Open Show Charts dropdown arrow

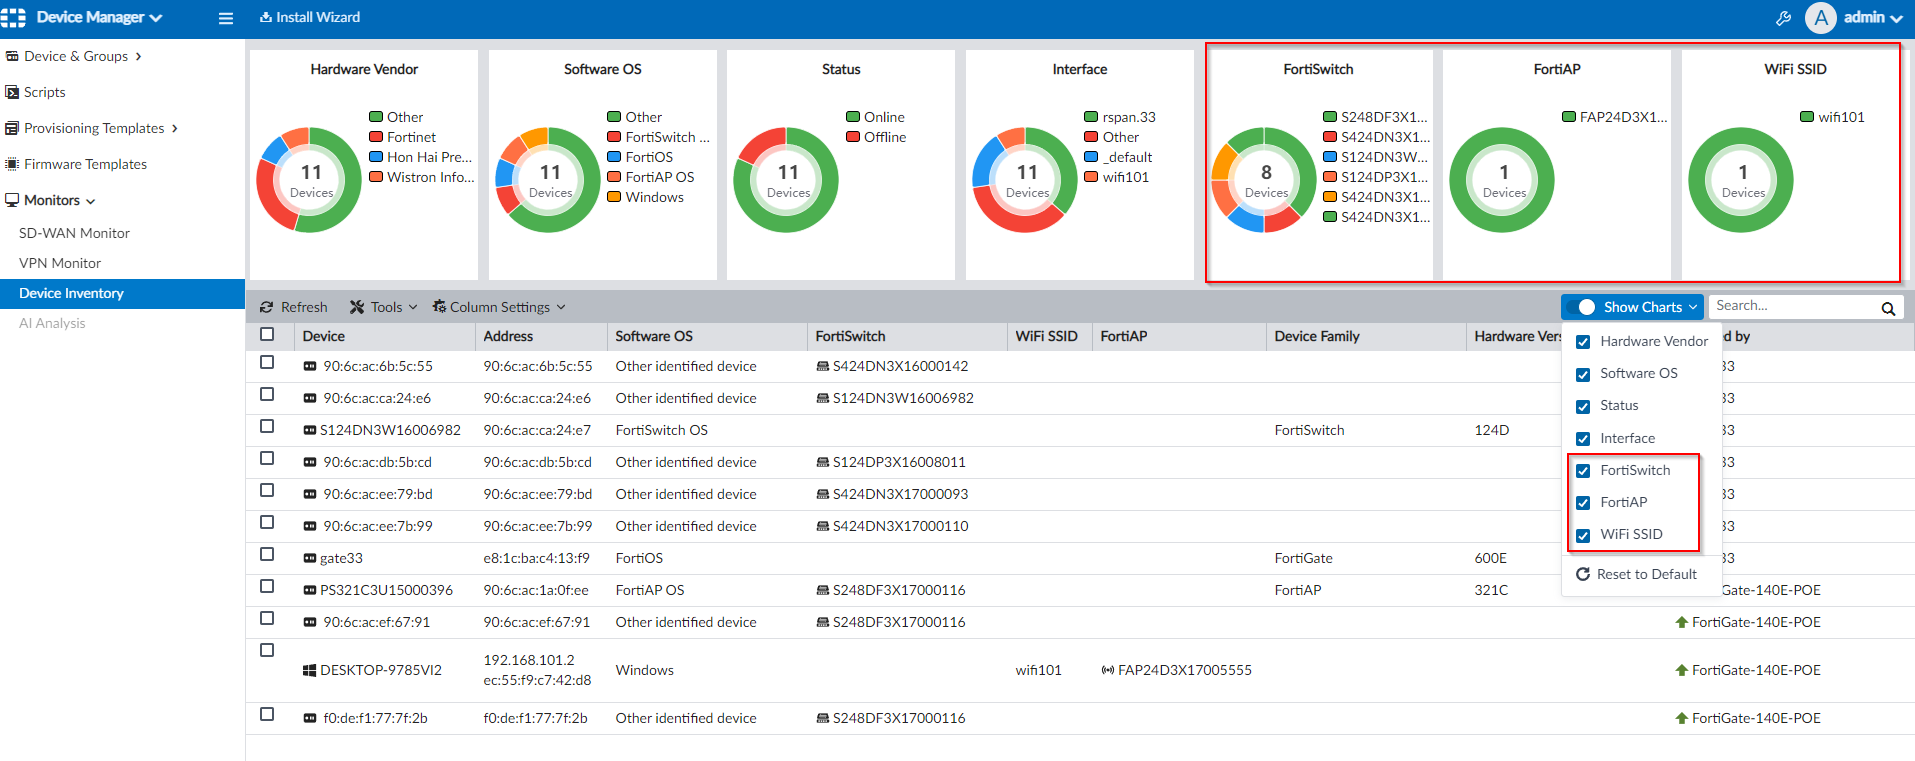[1693, 307]
